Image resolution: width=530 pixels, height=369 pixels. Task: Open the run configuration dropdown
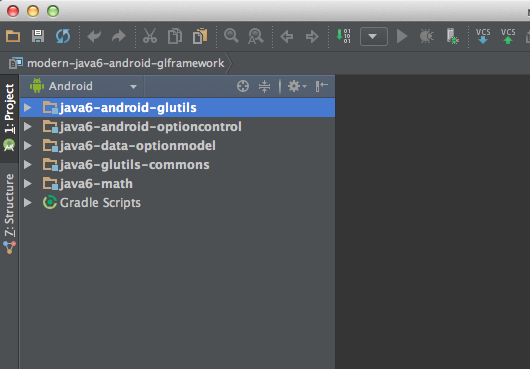click(374, 36)
